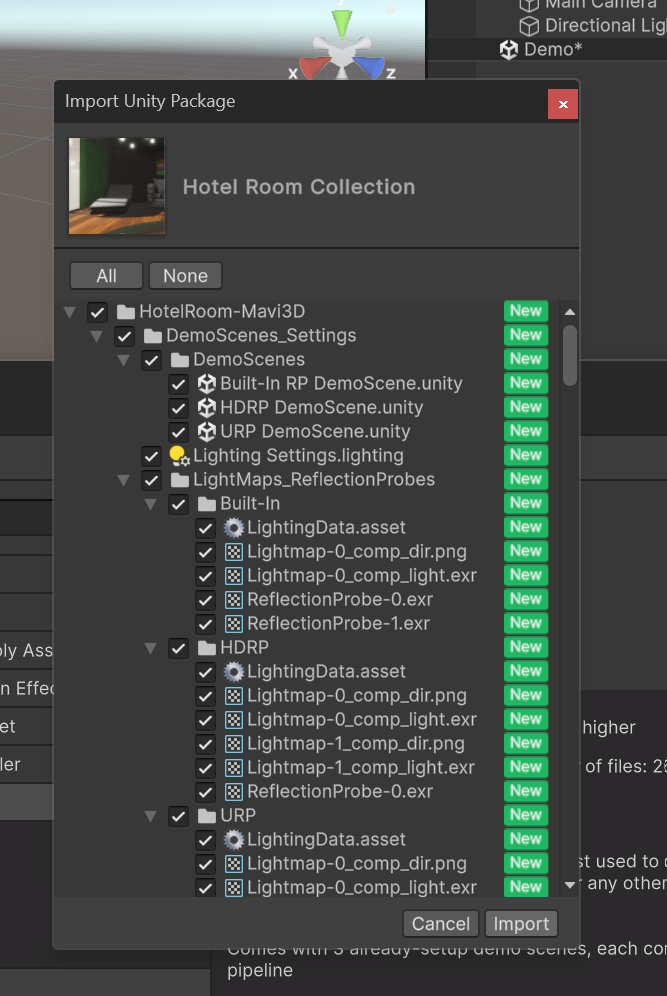Click the Hotel Room Collection title text
Image resolution: width=667 pixels, height=996 pixels.
coord(299,187)
